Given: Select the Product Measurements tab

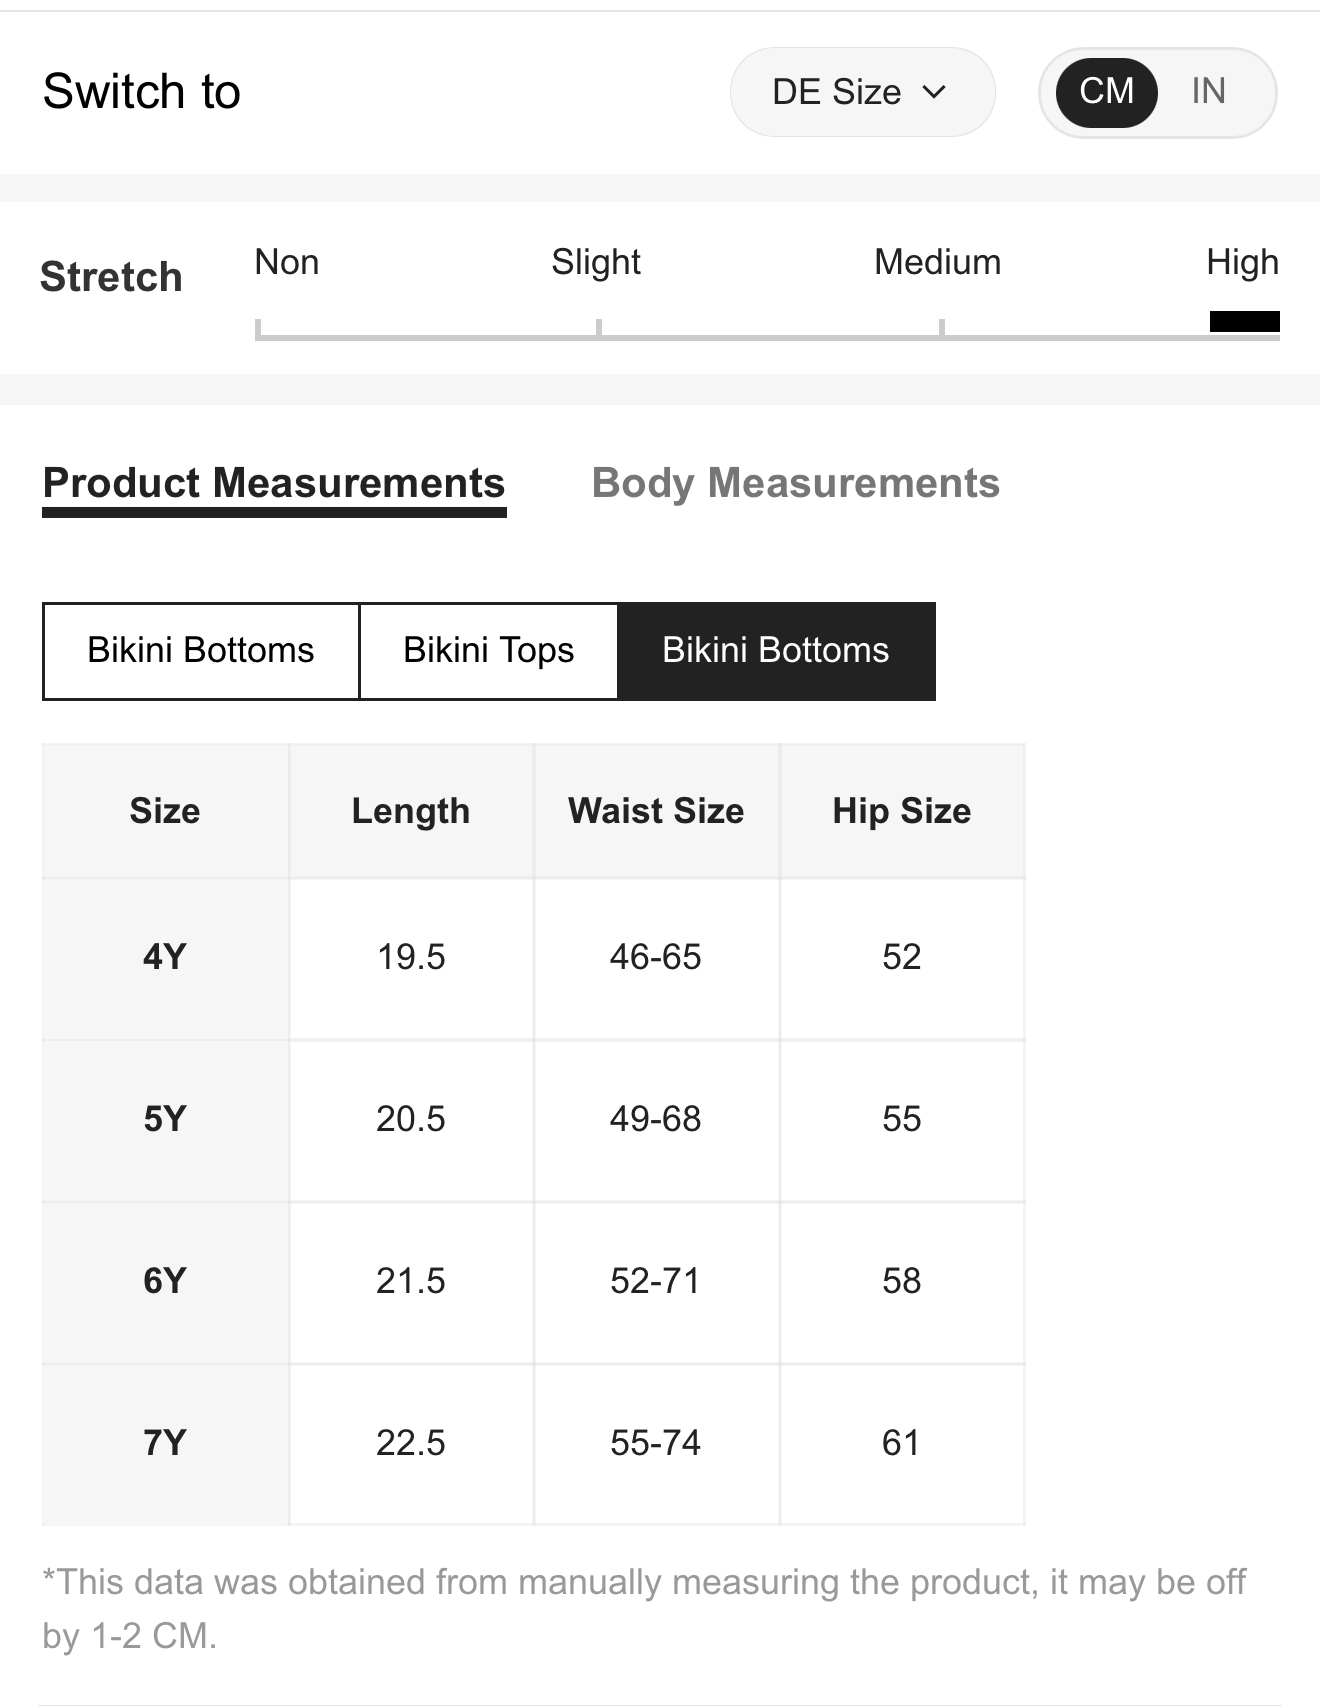Looking at the screenshot, I should pos(274,484).
